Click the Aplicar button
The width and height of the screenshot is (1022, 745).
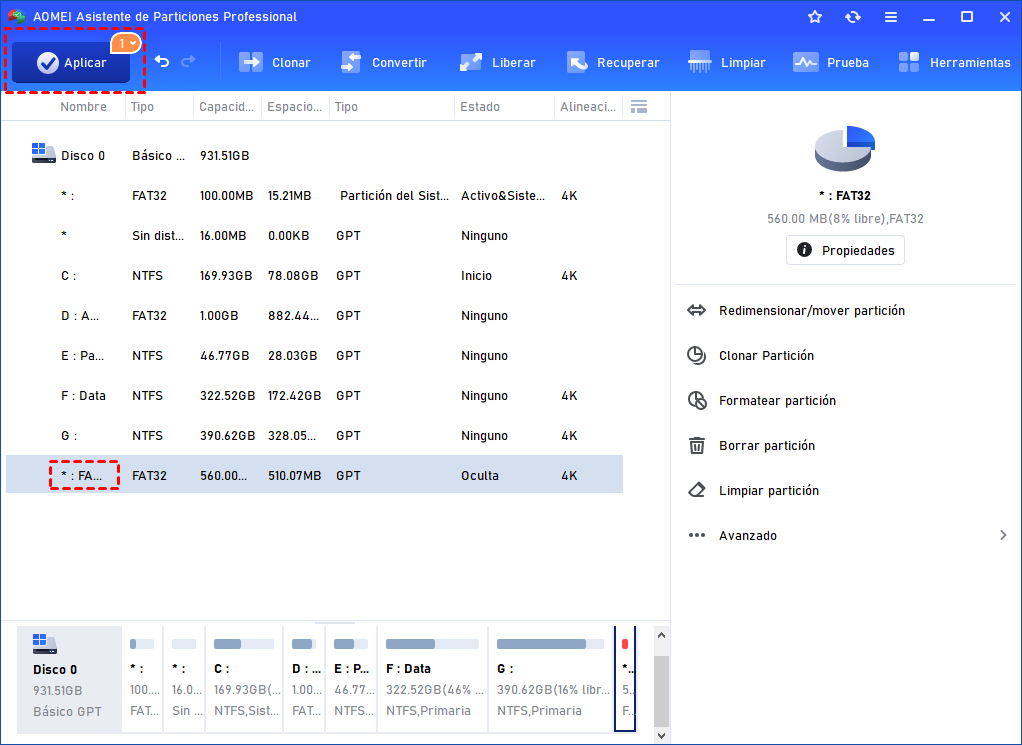pyautogui.click(x=71, y=63)
